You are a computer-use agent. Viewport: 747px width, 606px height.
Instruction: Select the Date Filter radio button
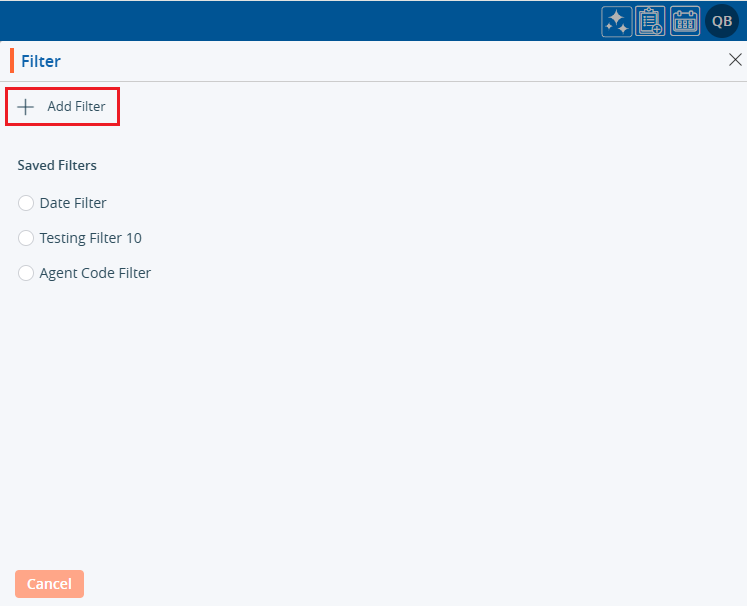click(x=26, y=203)
